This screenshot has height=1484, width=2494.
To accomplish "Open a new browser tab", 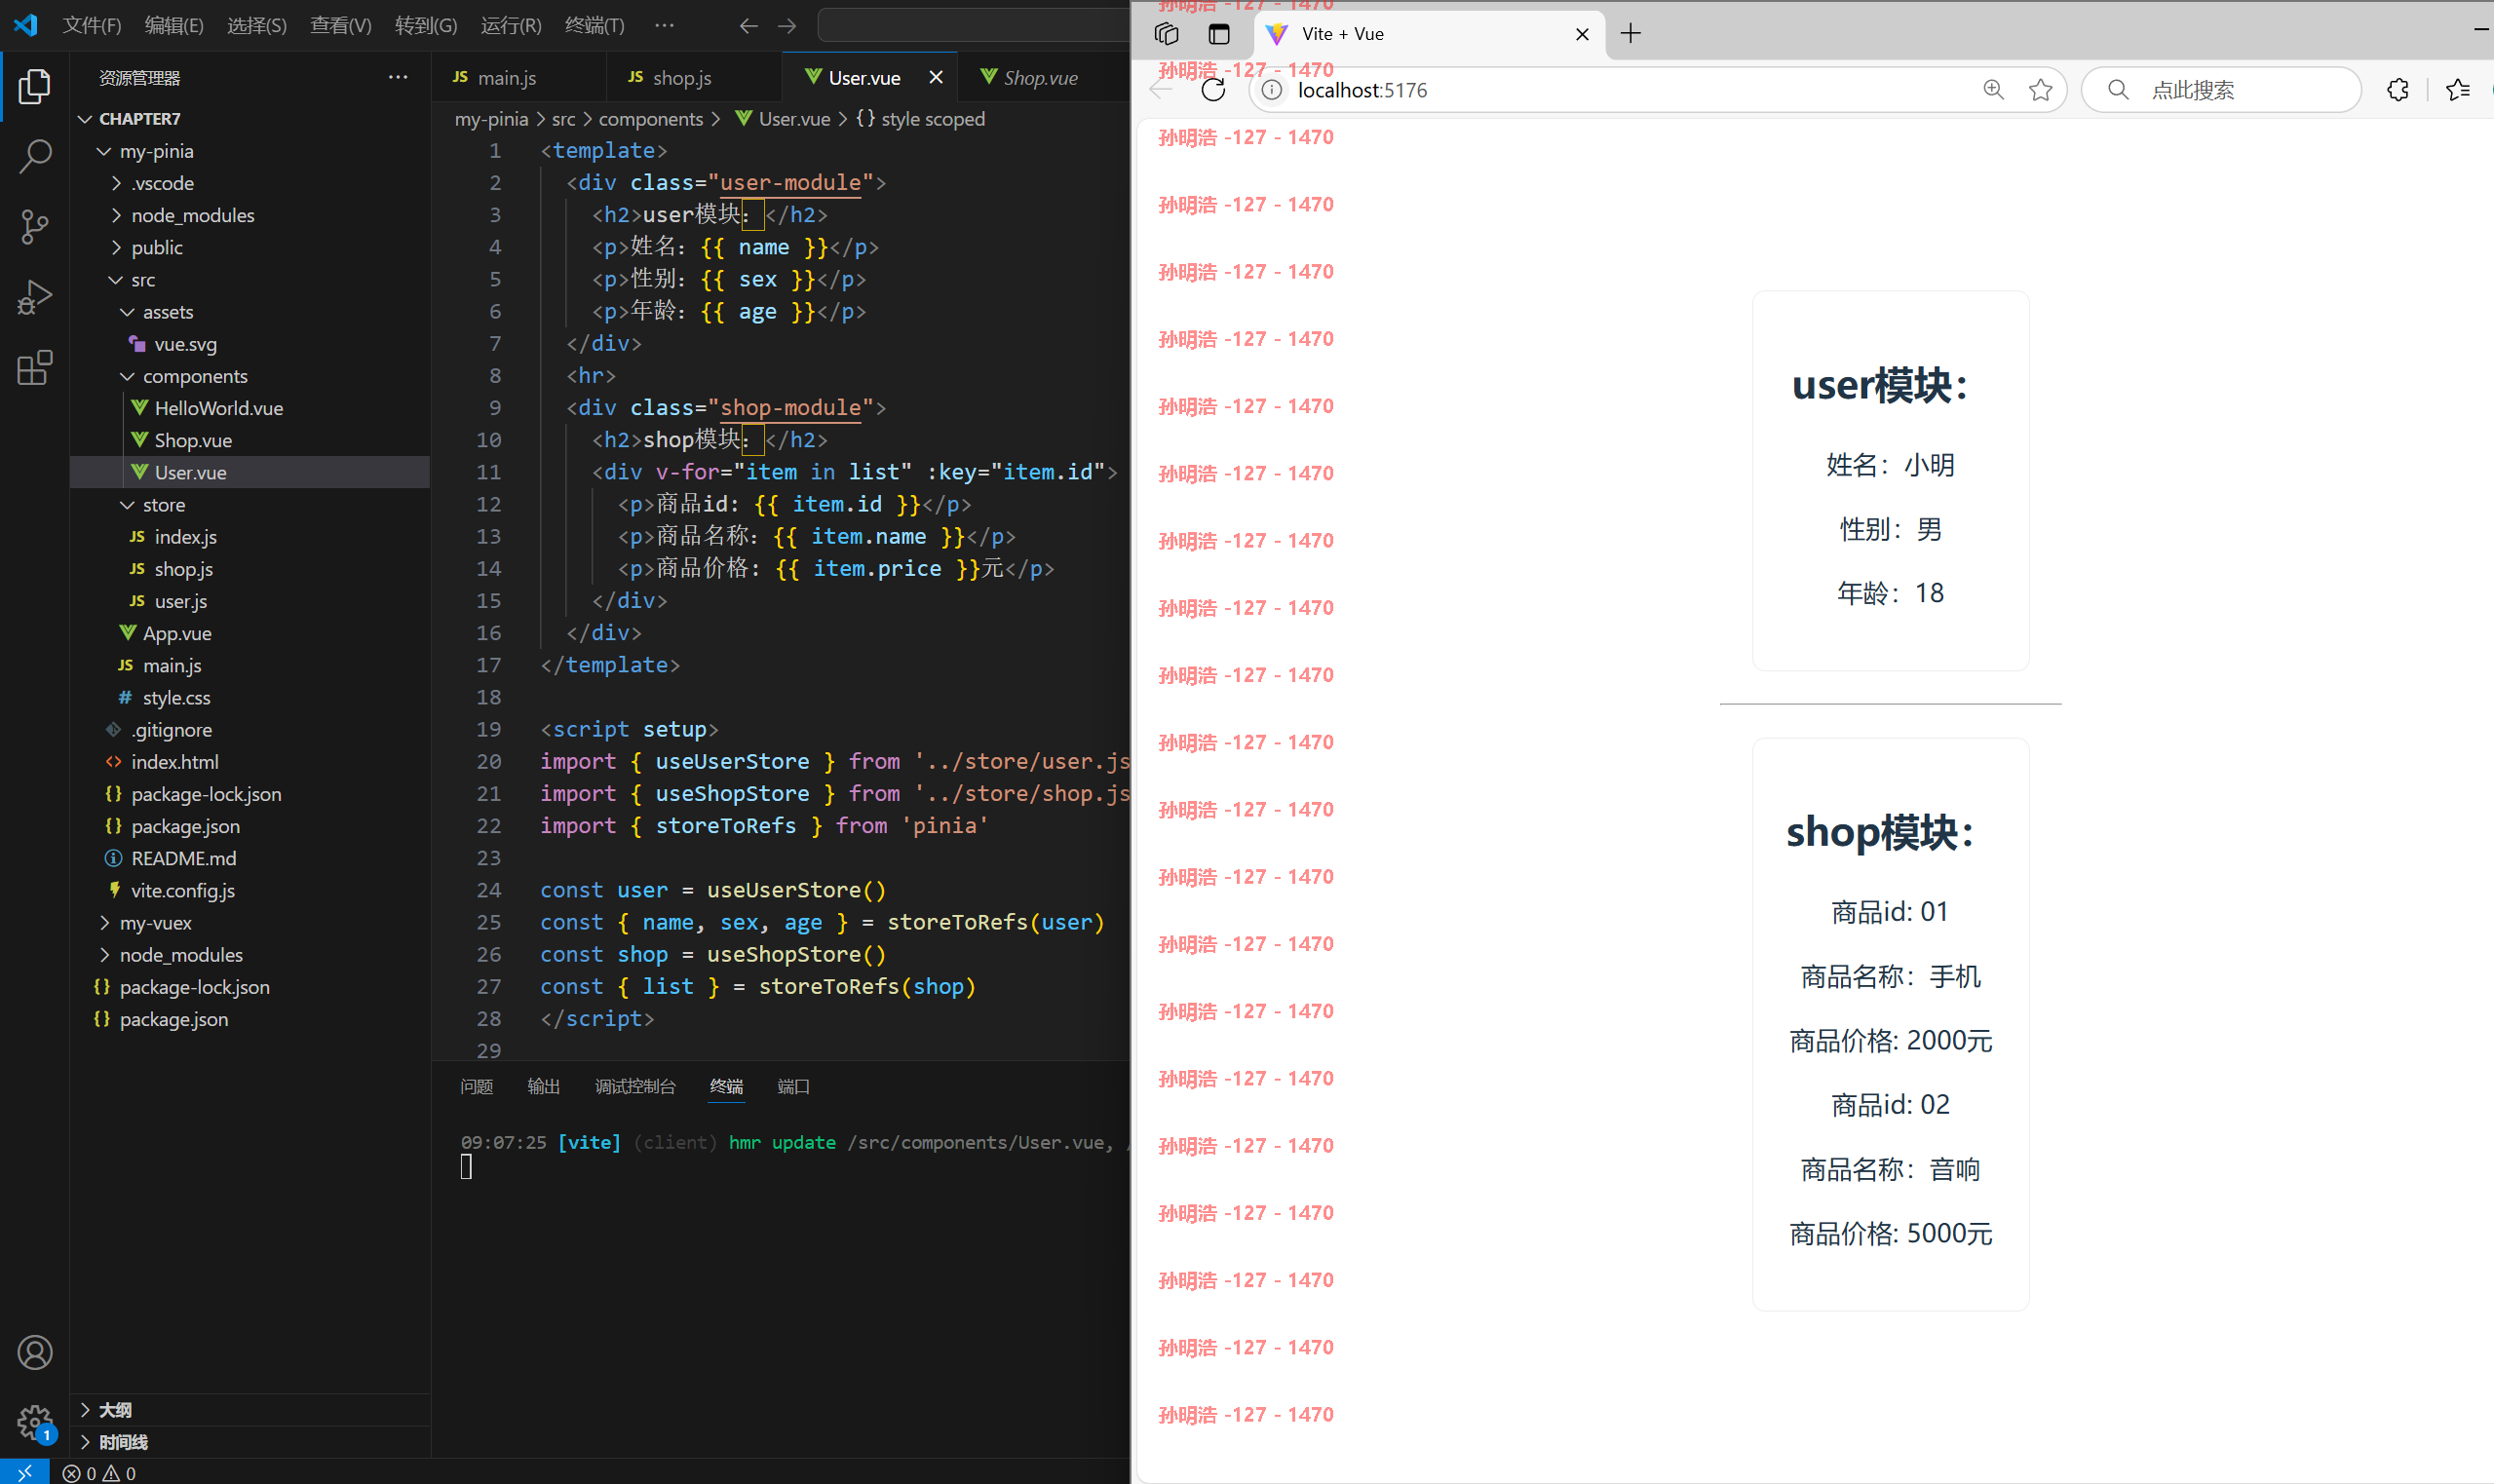I will [1630, 34].
